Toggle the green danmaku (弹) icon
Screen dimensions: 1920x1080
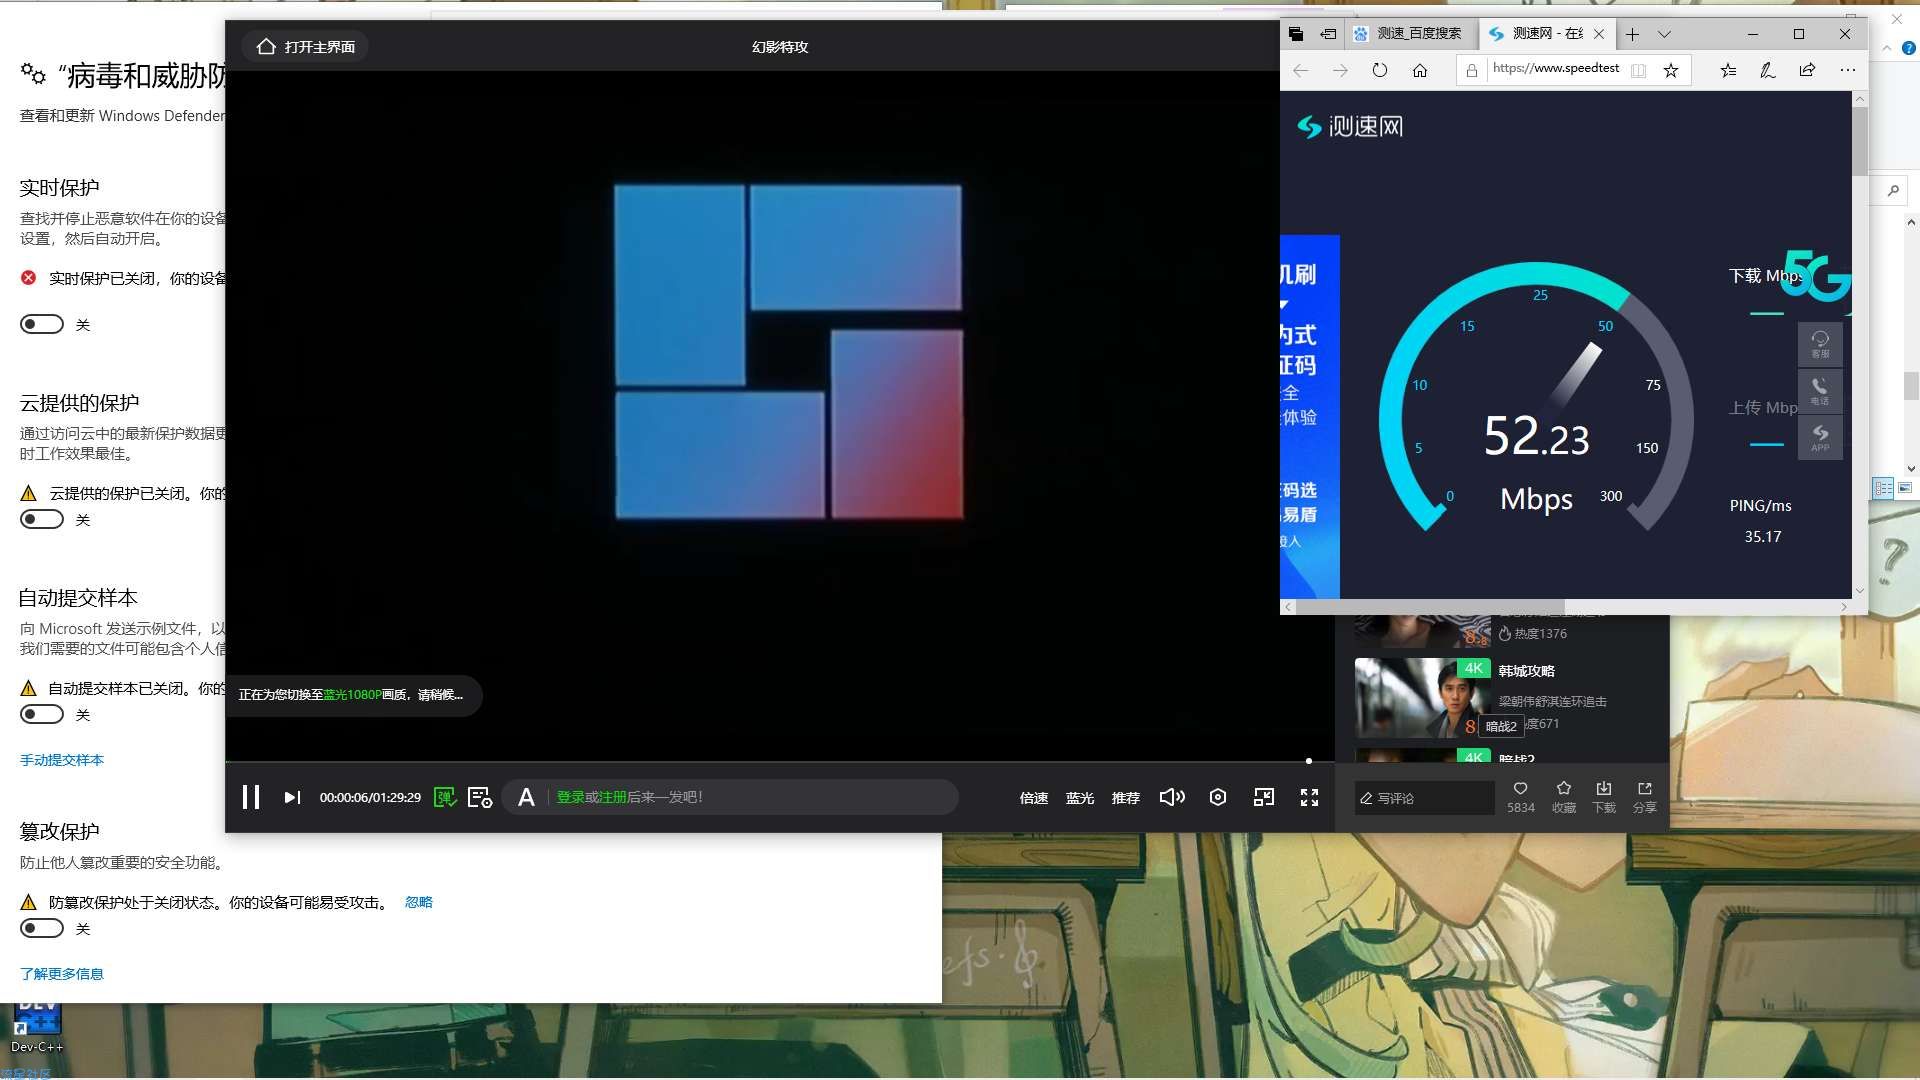(x=445, y=797)
